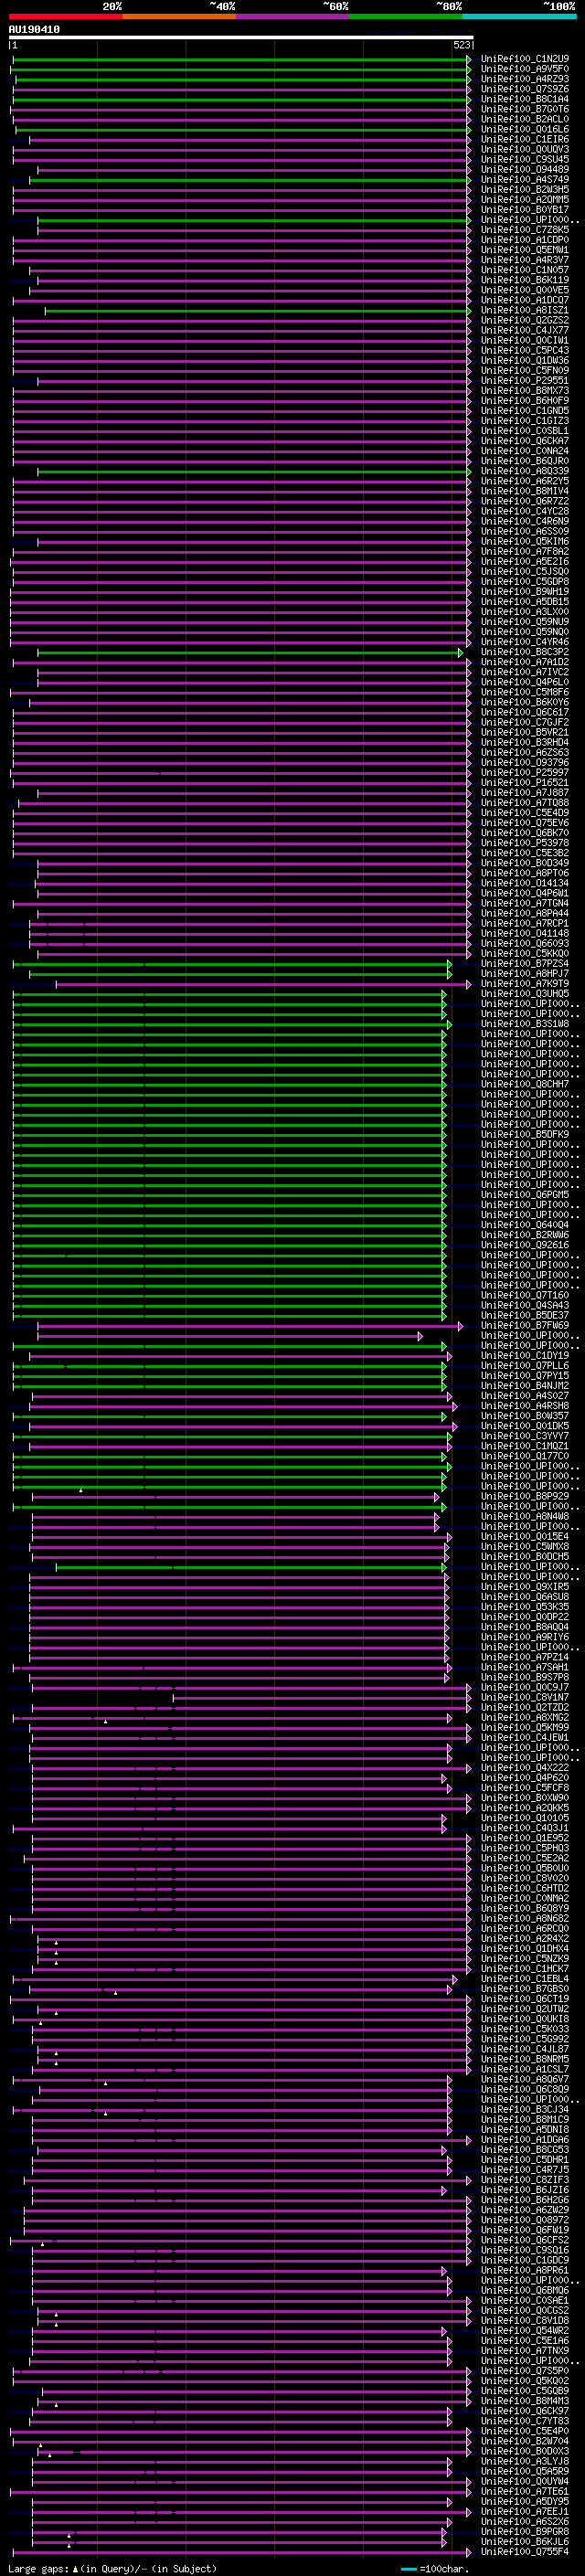The height and width of the screenshot is (2576, 585).
Task: Select the UniRef100_Q5EMW1 label
Action: pos(525,250)
